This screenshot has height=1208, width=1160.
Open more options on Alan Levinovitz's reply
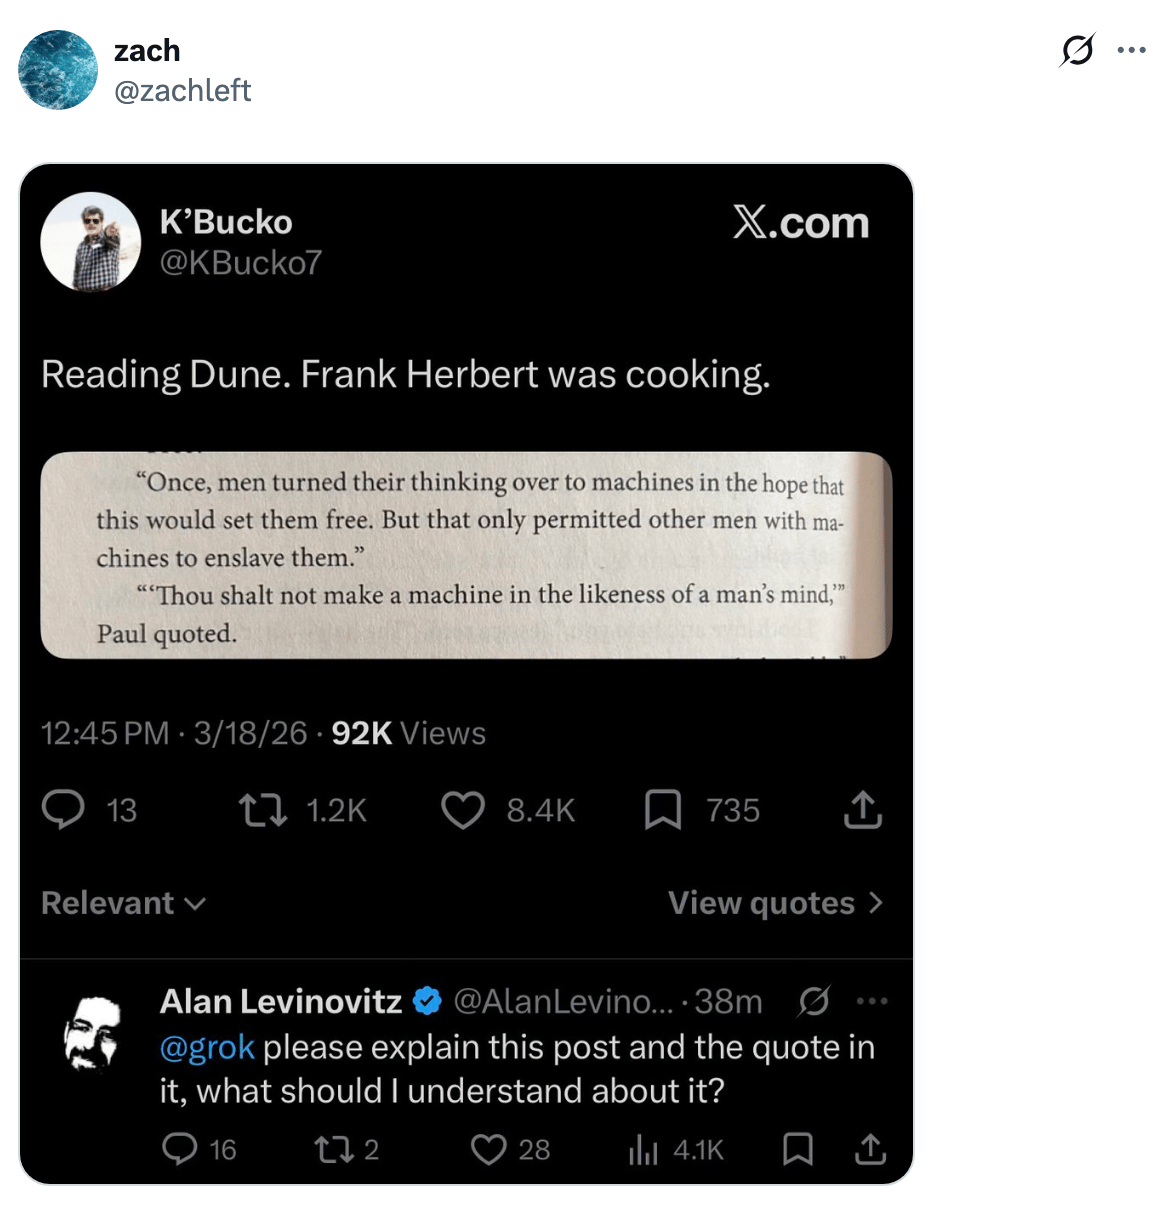[x=872, y=1000]
